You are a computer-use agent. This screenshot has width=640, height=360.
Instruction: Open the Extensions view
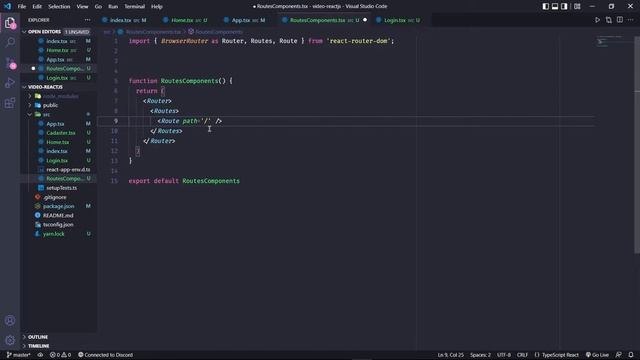click(10, 103)
